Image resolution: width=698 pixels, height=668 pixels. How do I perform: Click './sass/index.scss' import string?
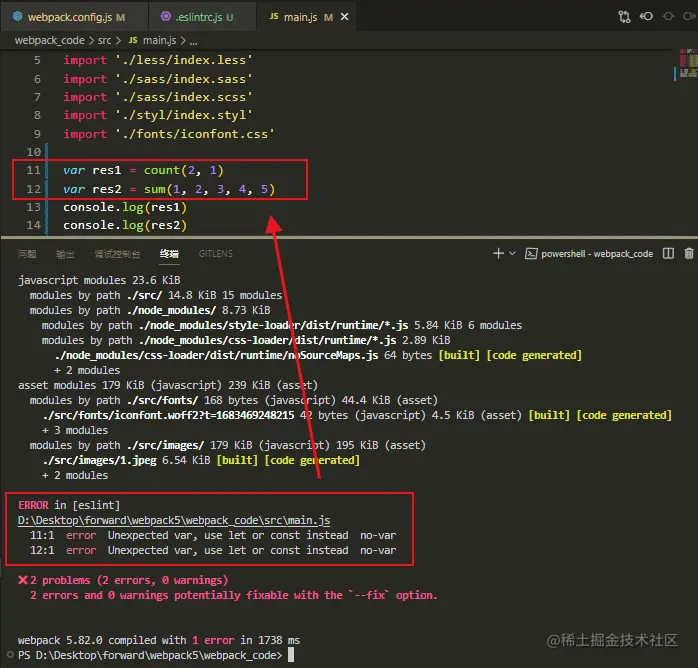pyautogui.click(x=184, y=97)
